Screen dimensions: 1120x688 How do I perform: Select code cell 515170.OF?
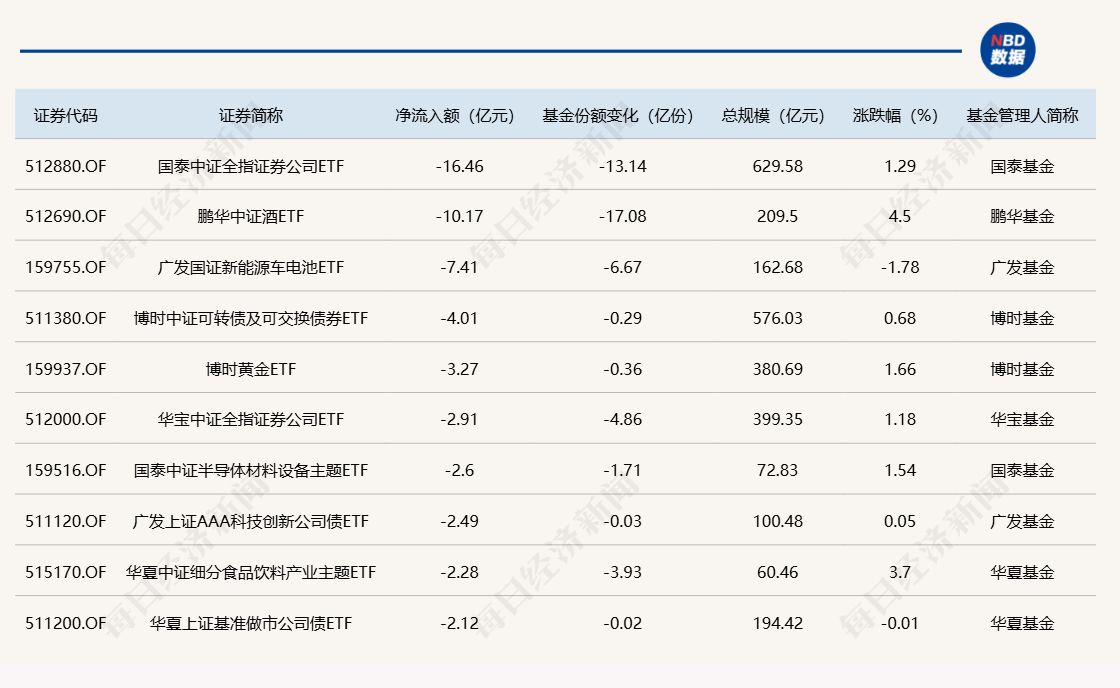(x=66, y=572)
